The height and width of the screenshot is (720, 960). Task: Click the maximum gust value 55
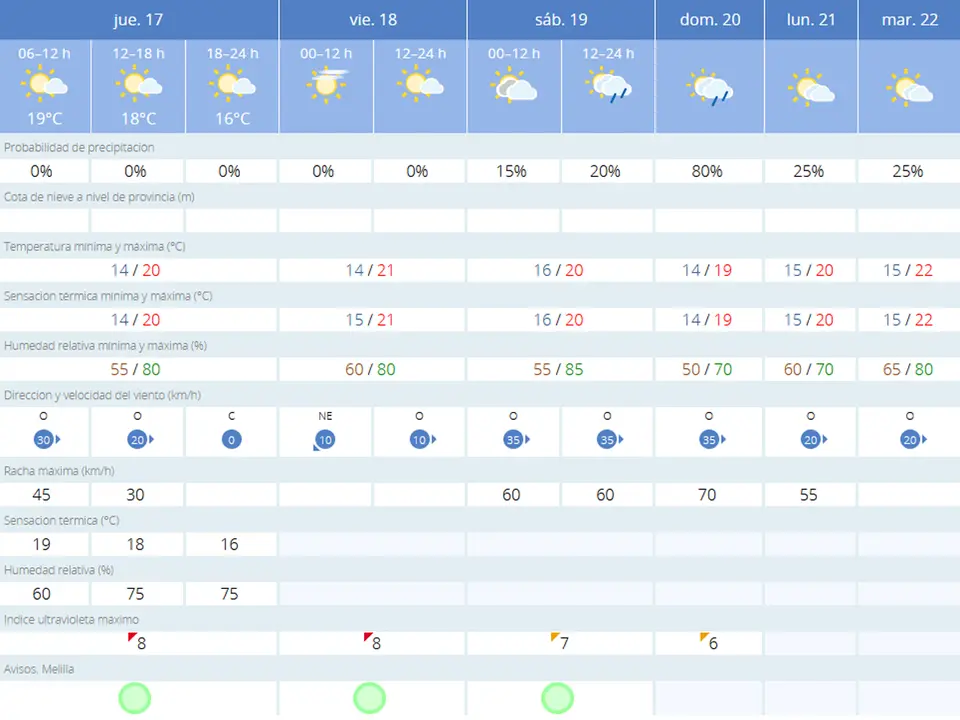pyautogui.click(x=809, y=495)
